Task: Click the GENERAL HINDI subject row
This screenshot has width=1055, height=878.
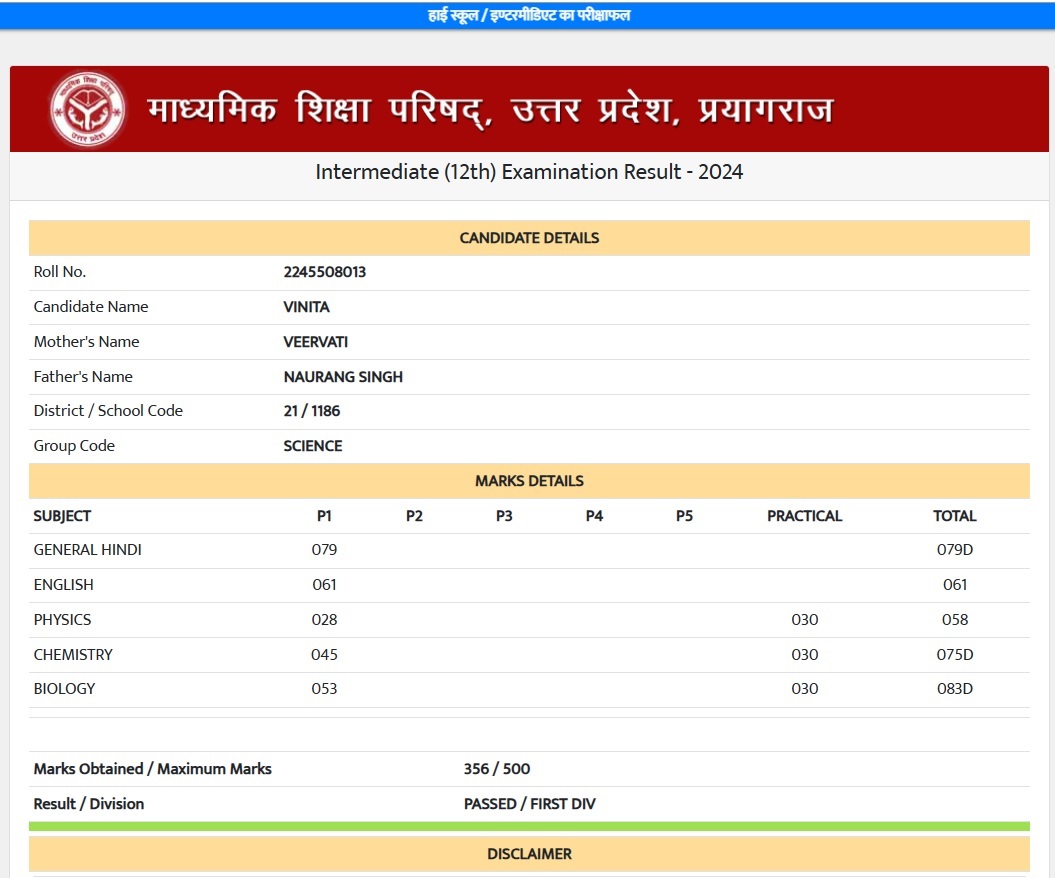Action: tap(529, 550)
